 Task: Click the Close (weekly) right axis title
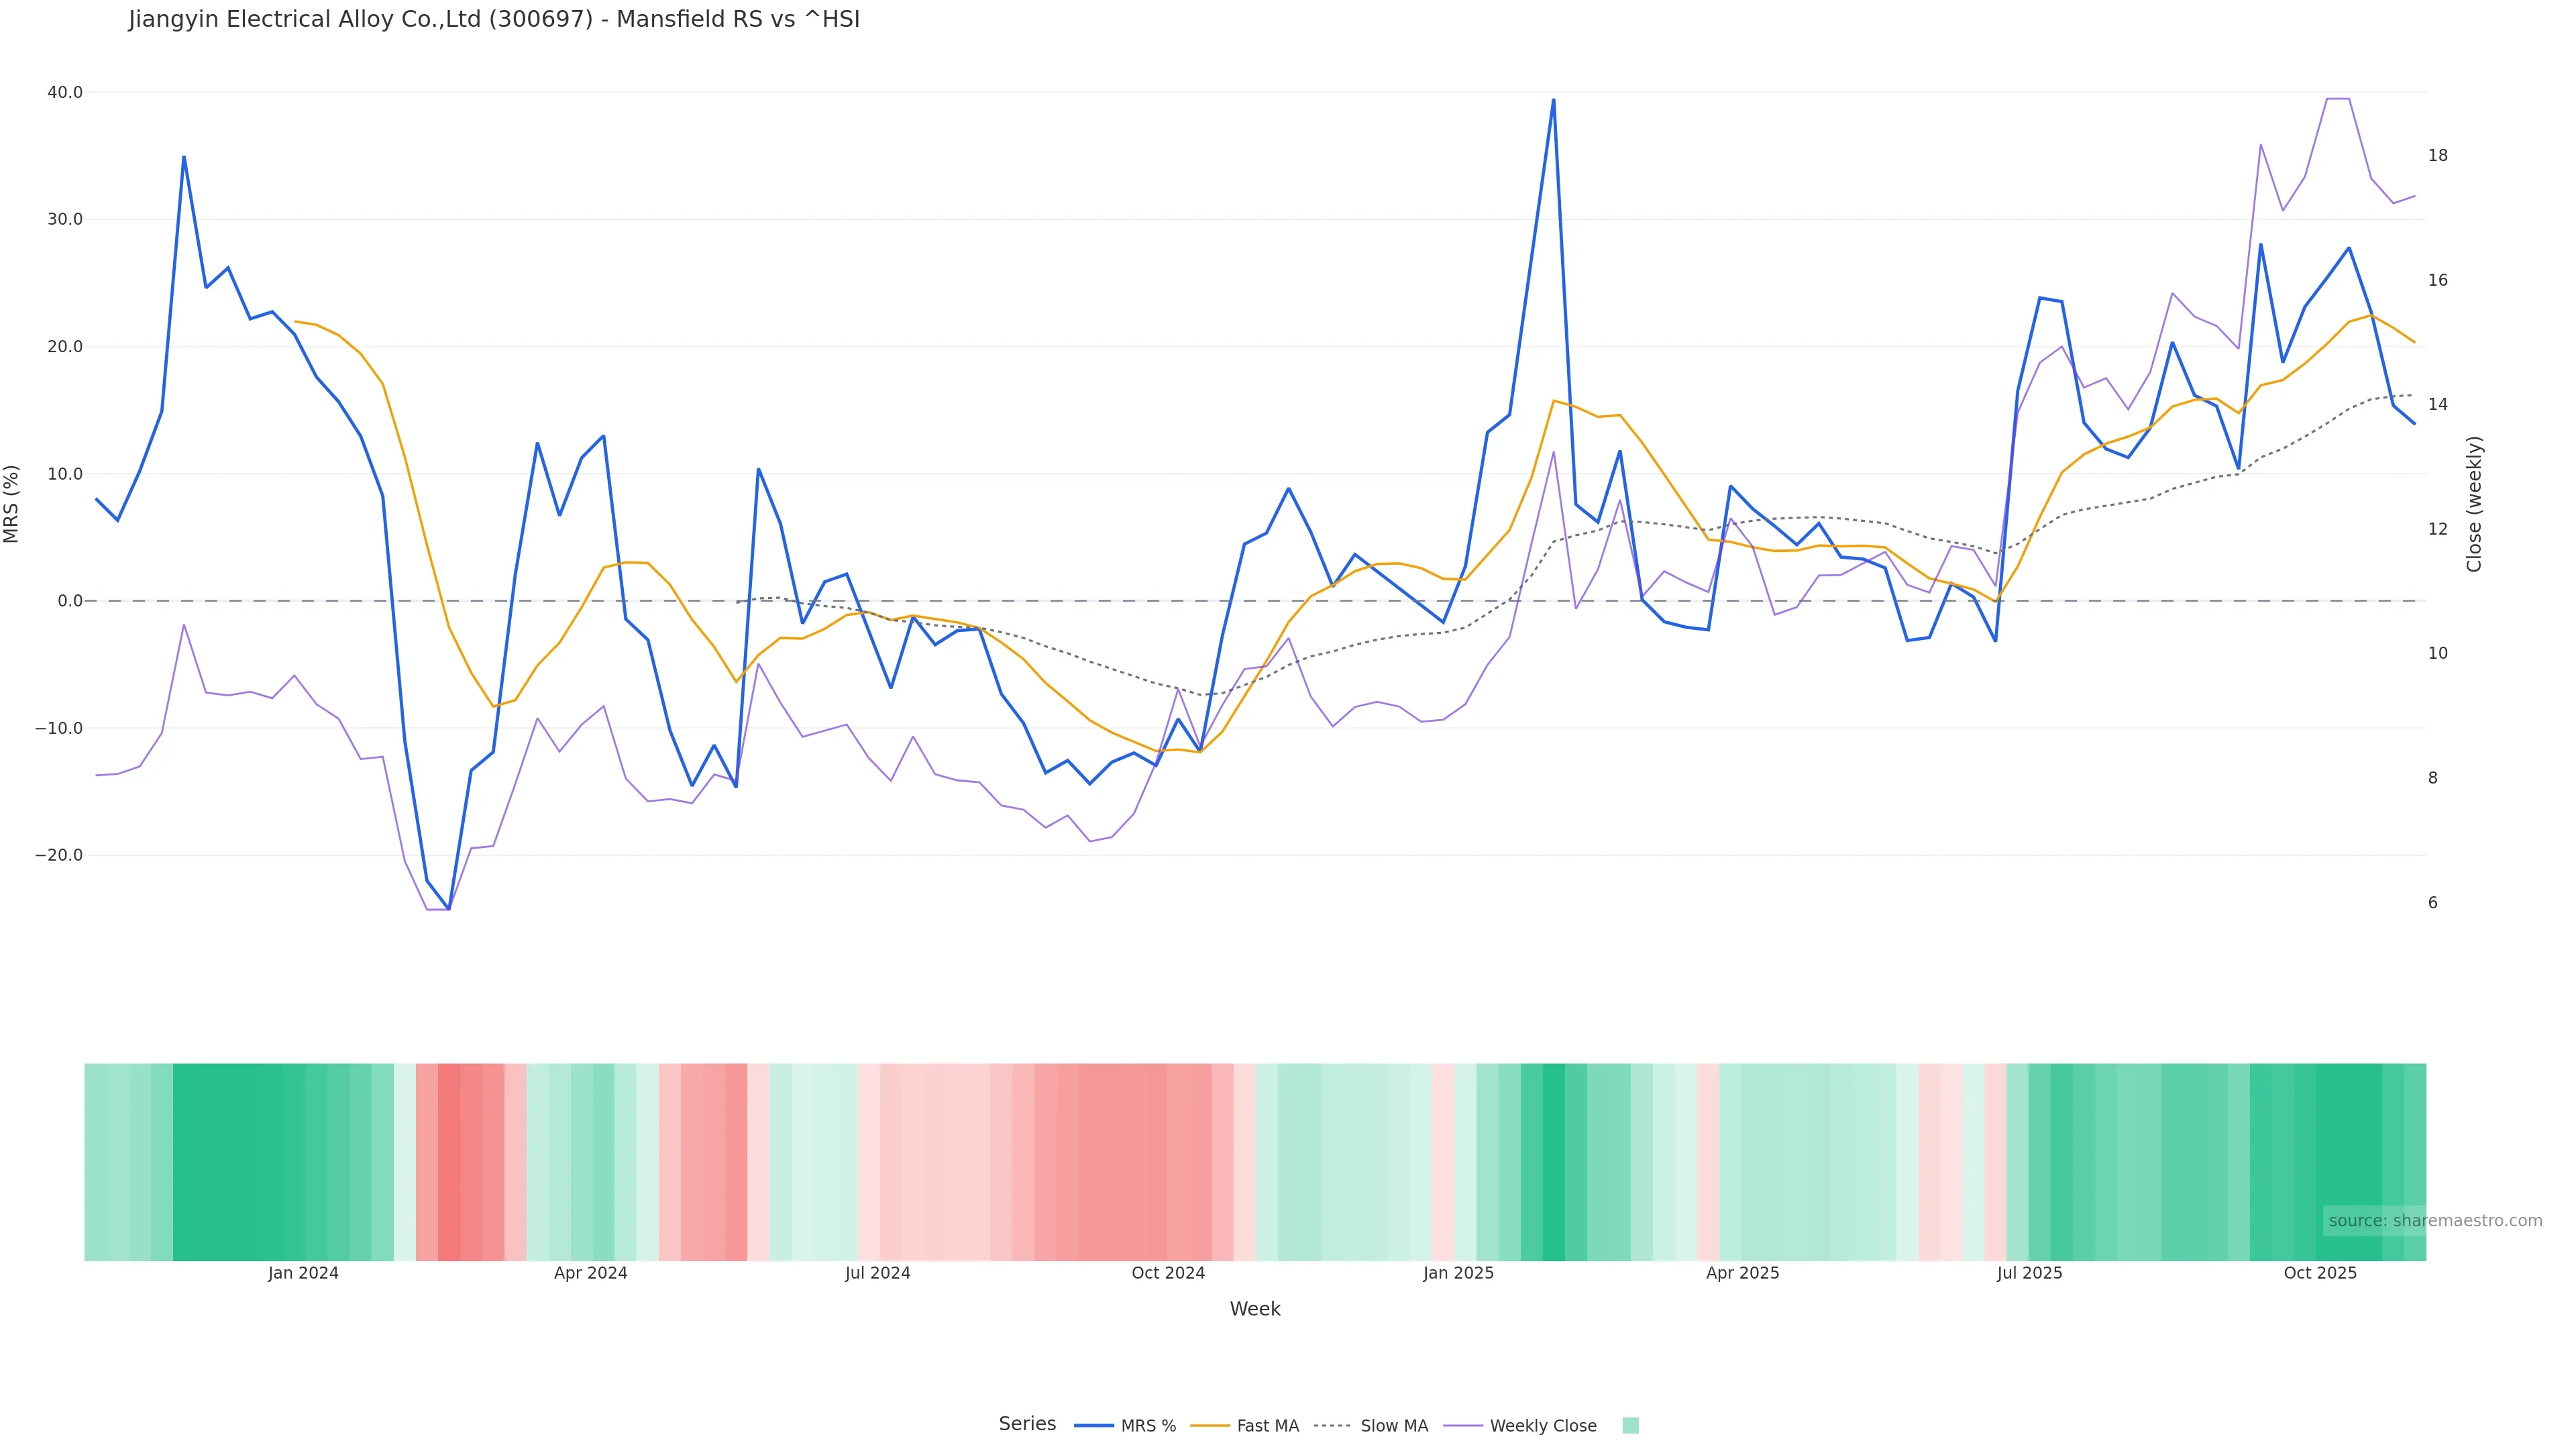(2474, 504)
